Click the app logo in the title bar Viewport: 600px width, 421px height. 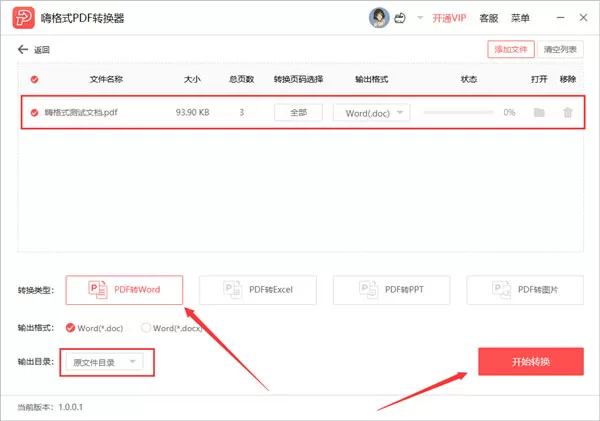point(23,18)
